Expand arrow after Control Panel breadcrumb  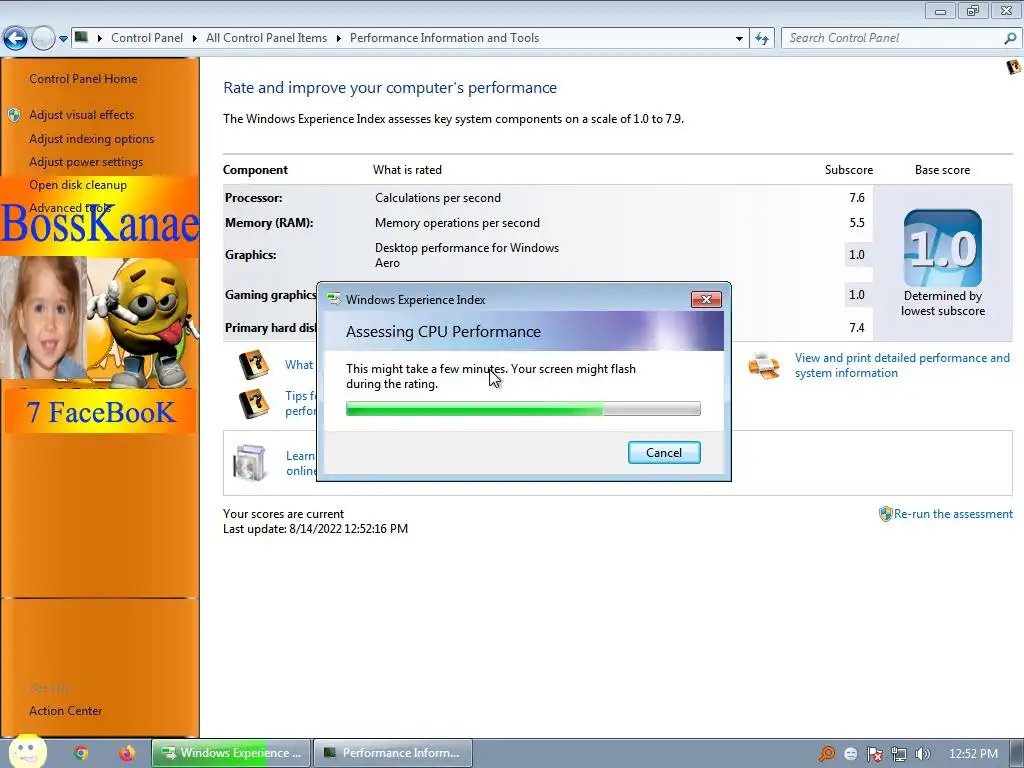point(195,39)
